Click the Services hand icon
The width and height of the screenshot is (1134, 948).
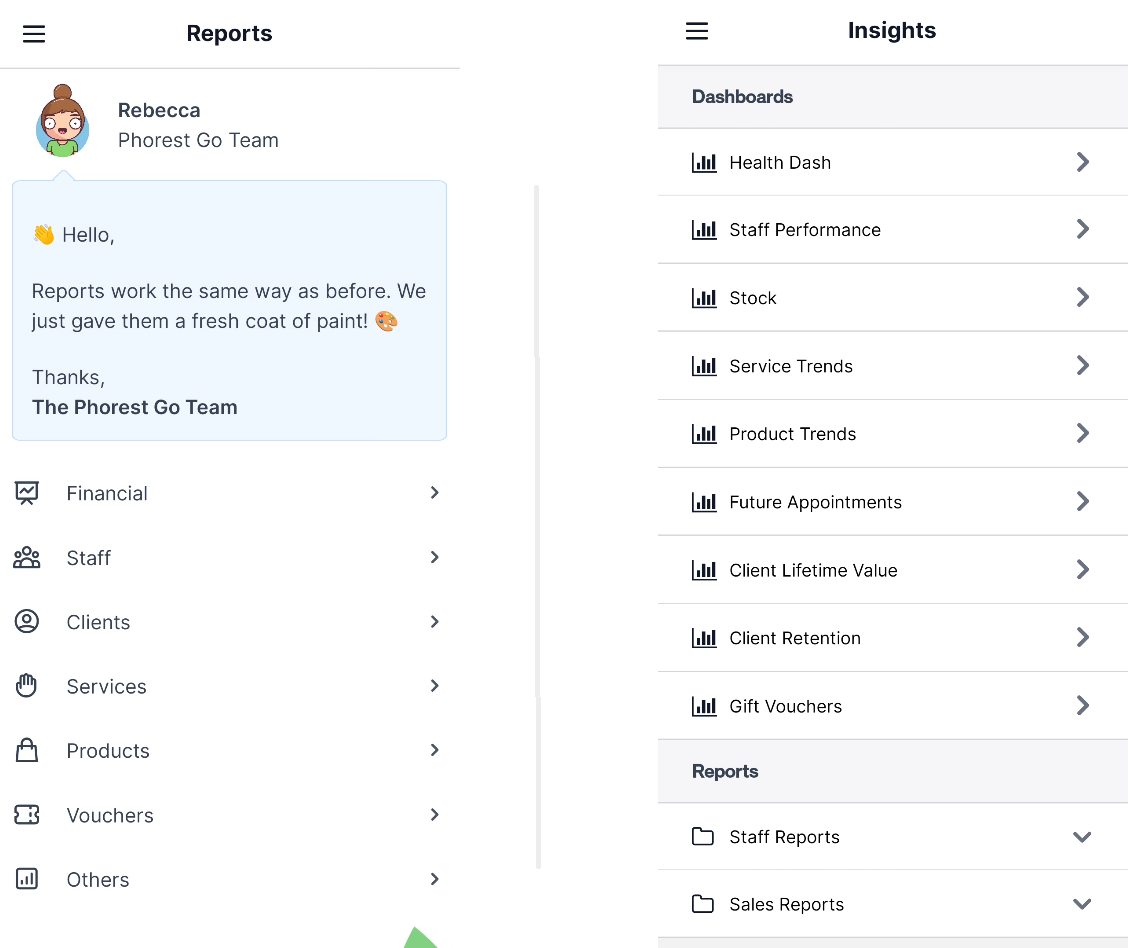click(x=27, y=686)
